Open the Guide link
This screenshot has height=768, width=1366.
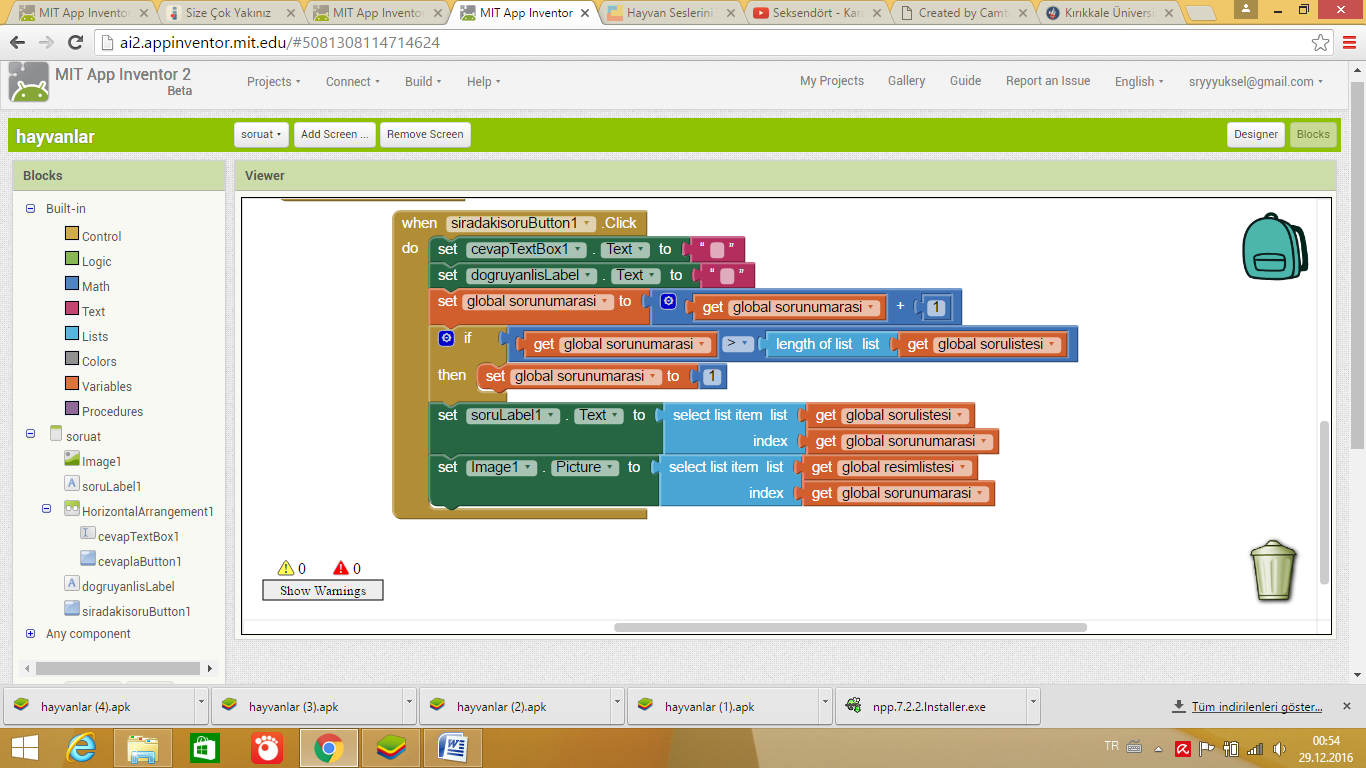click(x=965, y=81)
